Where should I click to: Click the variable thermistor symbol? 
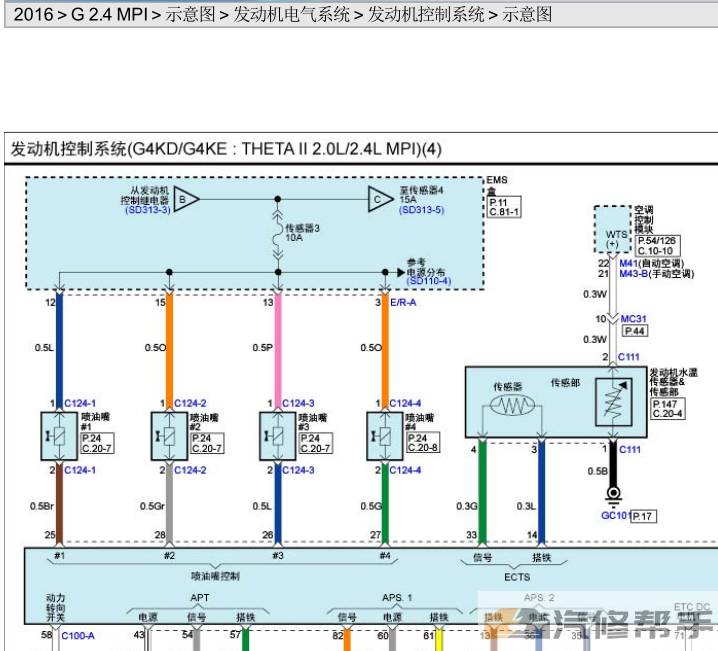(614, 402)
